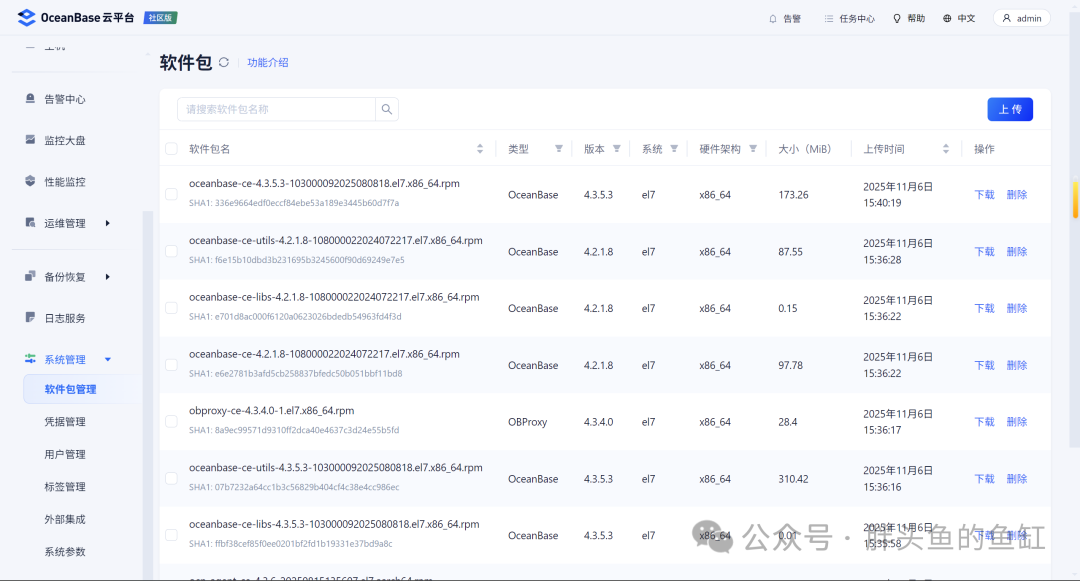Expand the 备份恢复 submenu arrow
This screenshot has height=581, width=1080.
coord(107,277)
